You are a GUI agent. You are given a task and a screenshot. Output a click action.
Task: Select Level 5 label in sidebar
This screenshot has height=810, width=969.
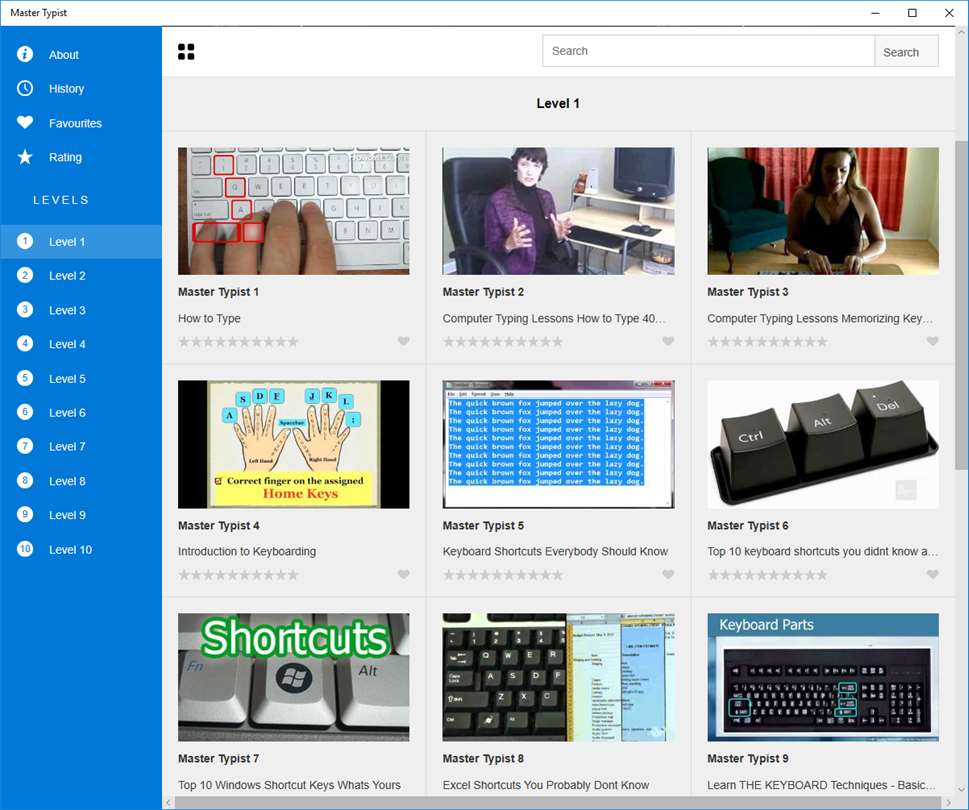point(67,379)
